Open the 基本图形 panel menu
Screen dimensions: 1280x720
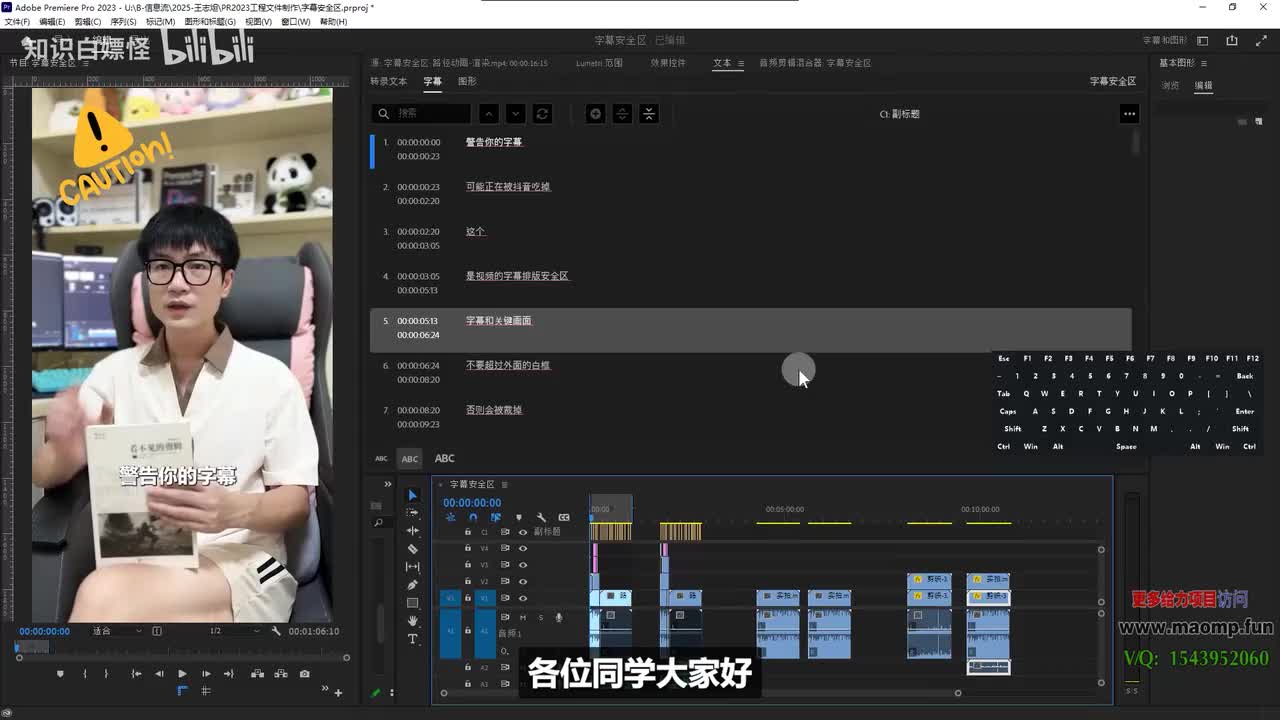point(1204,63)
